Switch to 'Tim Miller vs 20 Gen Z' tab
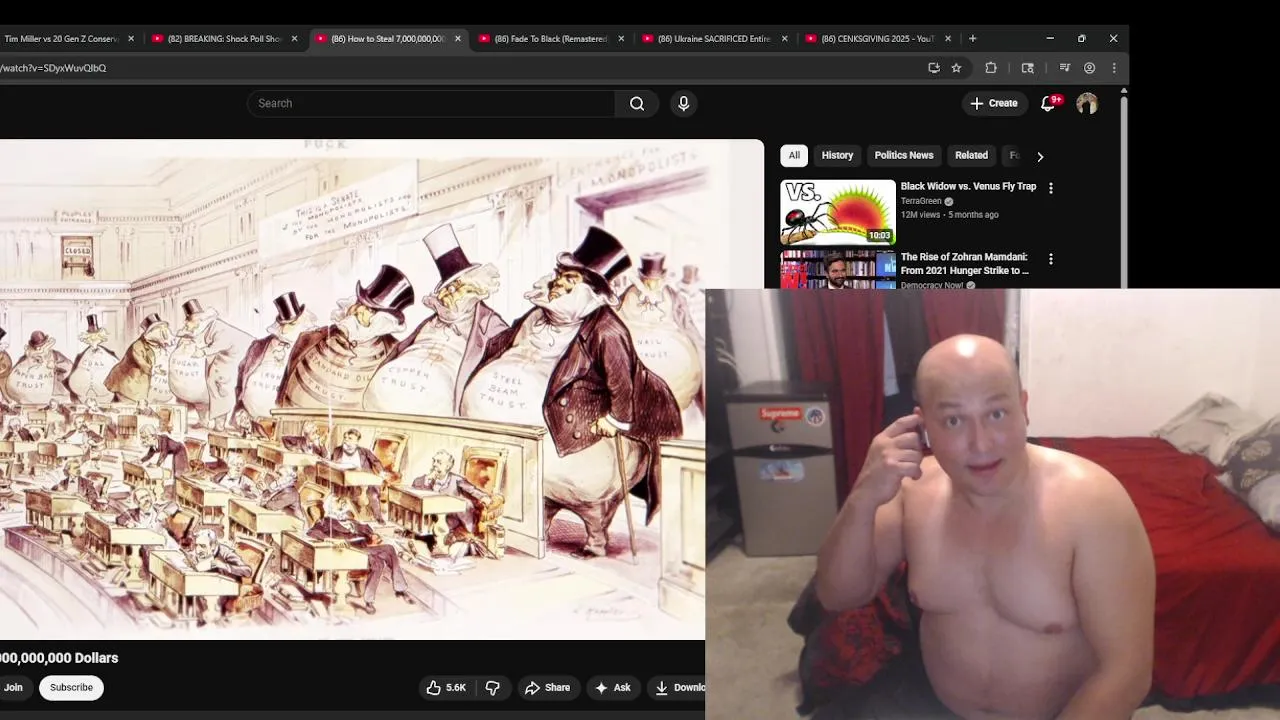1280x720 pixels. click(60, 39)
